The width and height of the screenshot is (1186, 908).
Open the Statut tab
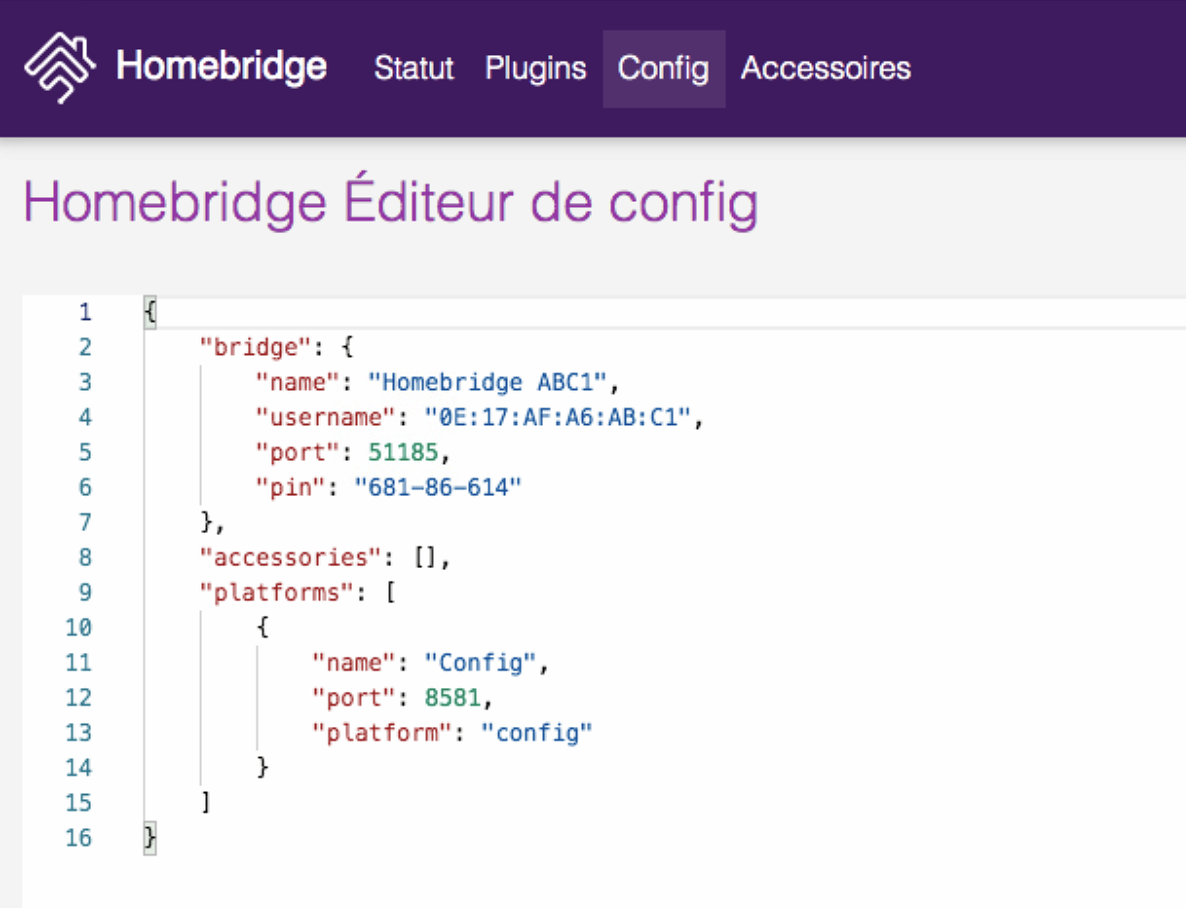click(414, 68)
